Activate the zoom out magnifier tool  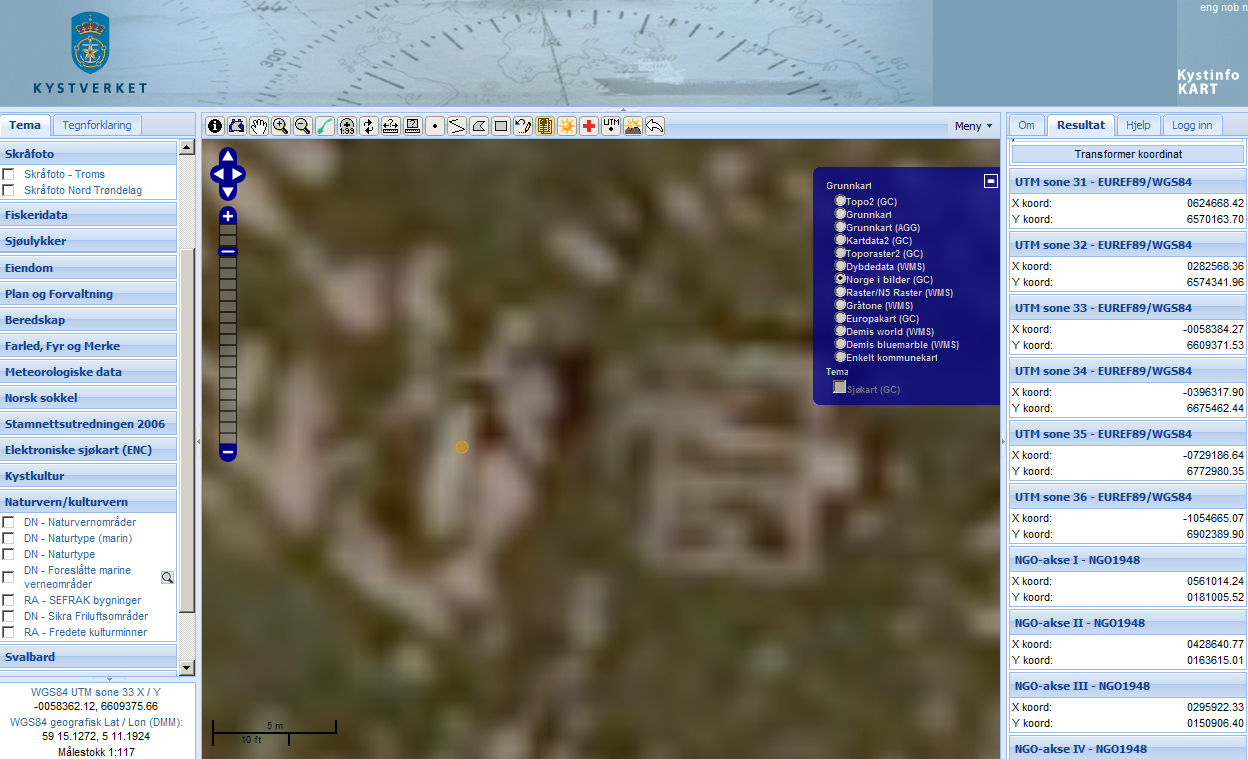[x=303, y=126]
